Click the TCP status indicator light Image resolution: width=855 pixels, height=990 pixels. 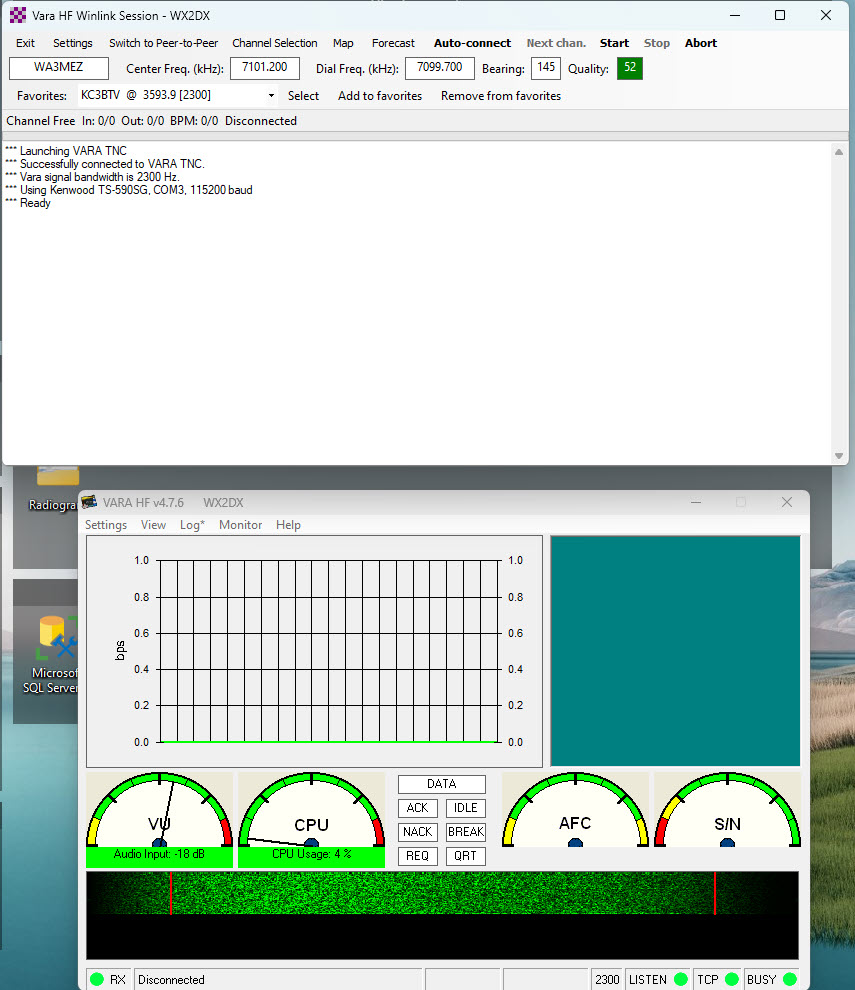732,979
